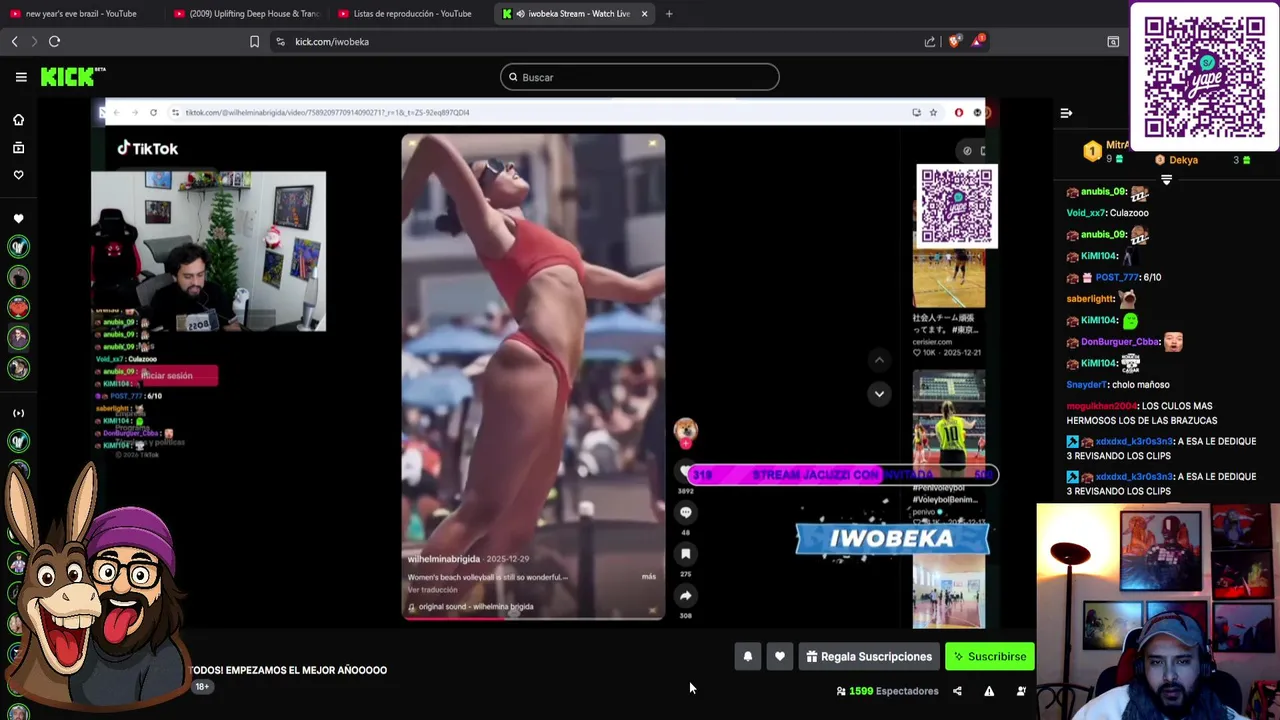The width and height of the screenshot is (1280, 720).
Task: Click the STREAM JACUZZI goal progress bar
Action: [843, 475]
